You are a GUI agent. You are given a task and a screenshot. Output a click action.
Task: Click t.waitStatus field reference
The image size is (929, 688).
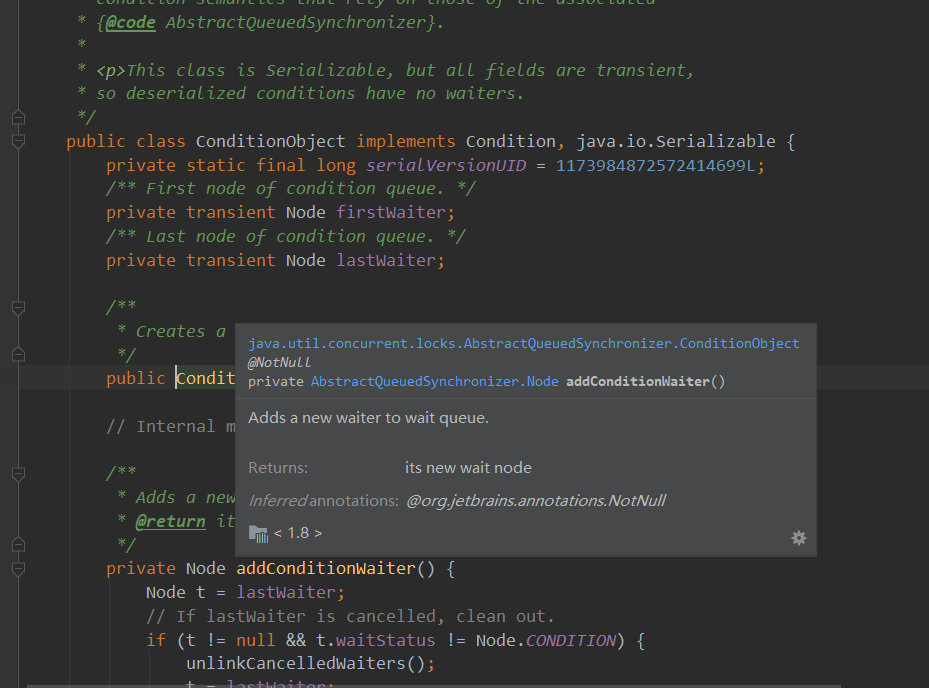[x=376, y=641]
